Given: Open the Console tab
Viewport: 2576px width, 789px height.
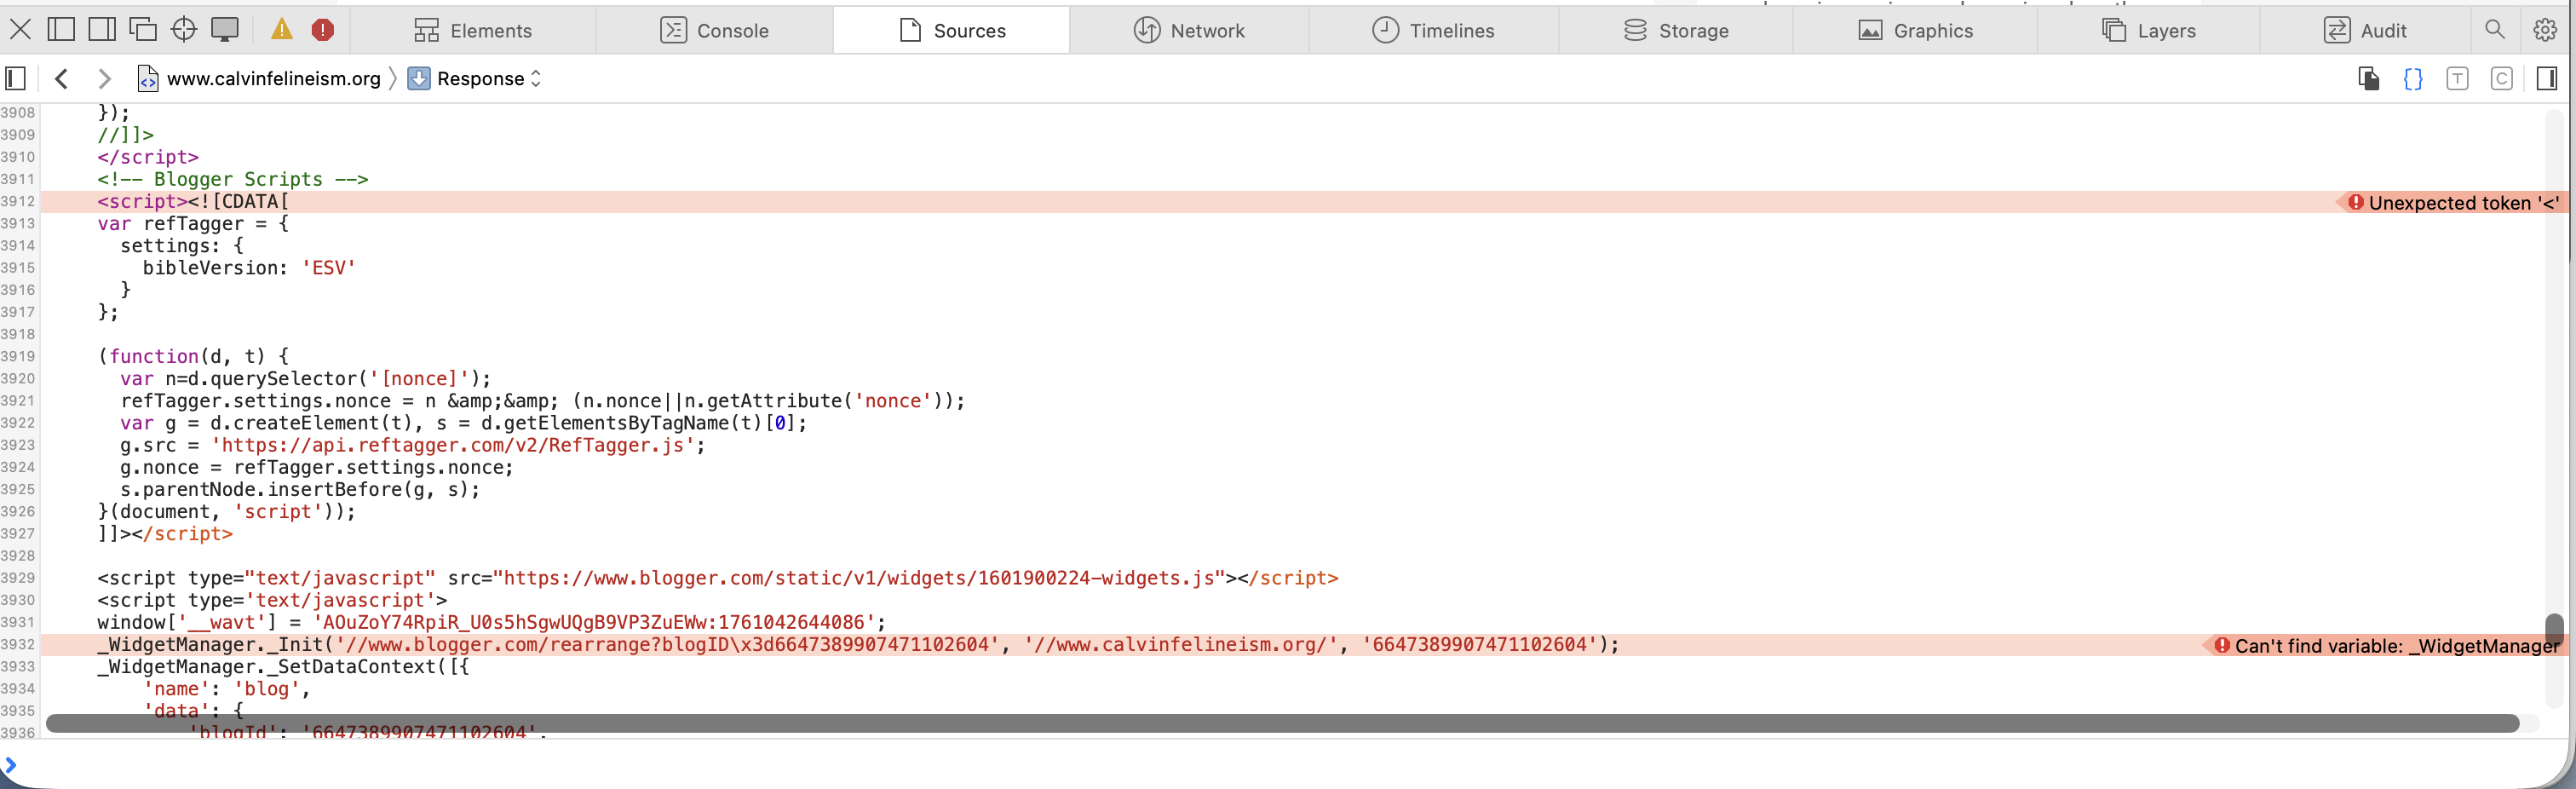Looking at the screenshot, I should click(x=714, y=31).
